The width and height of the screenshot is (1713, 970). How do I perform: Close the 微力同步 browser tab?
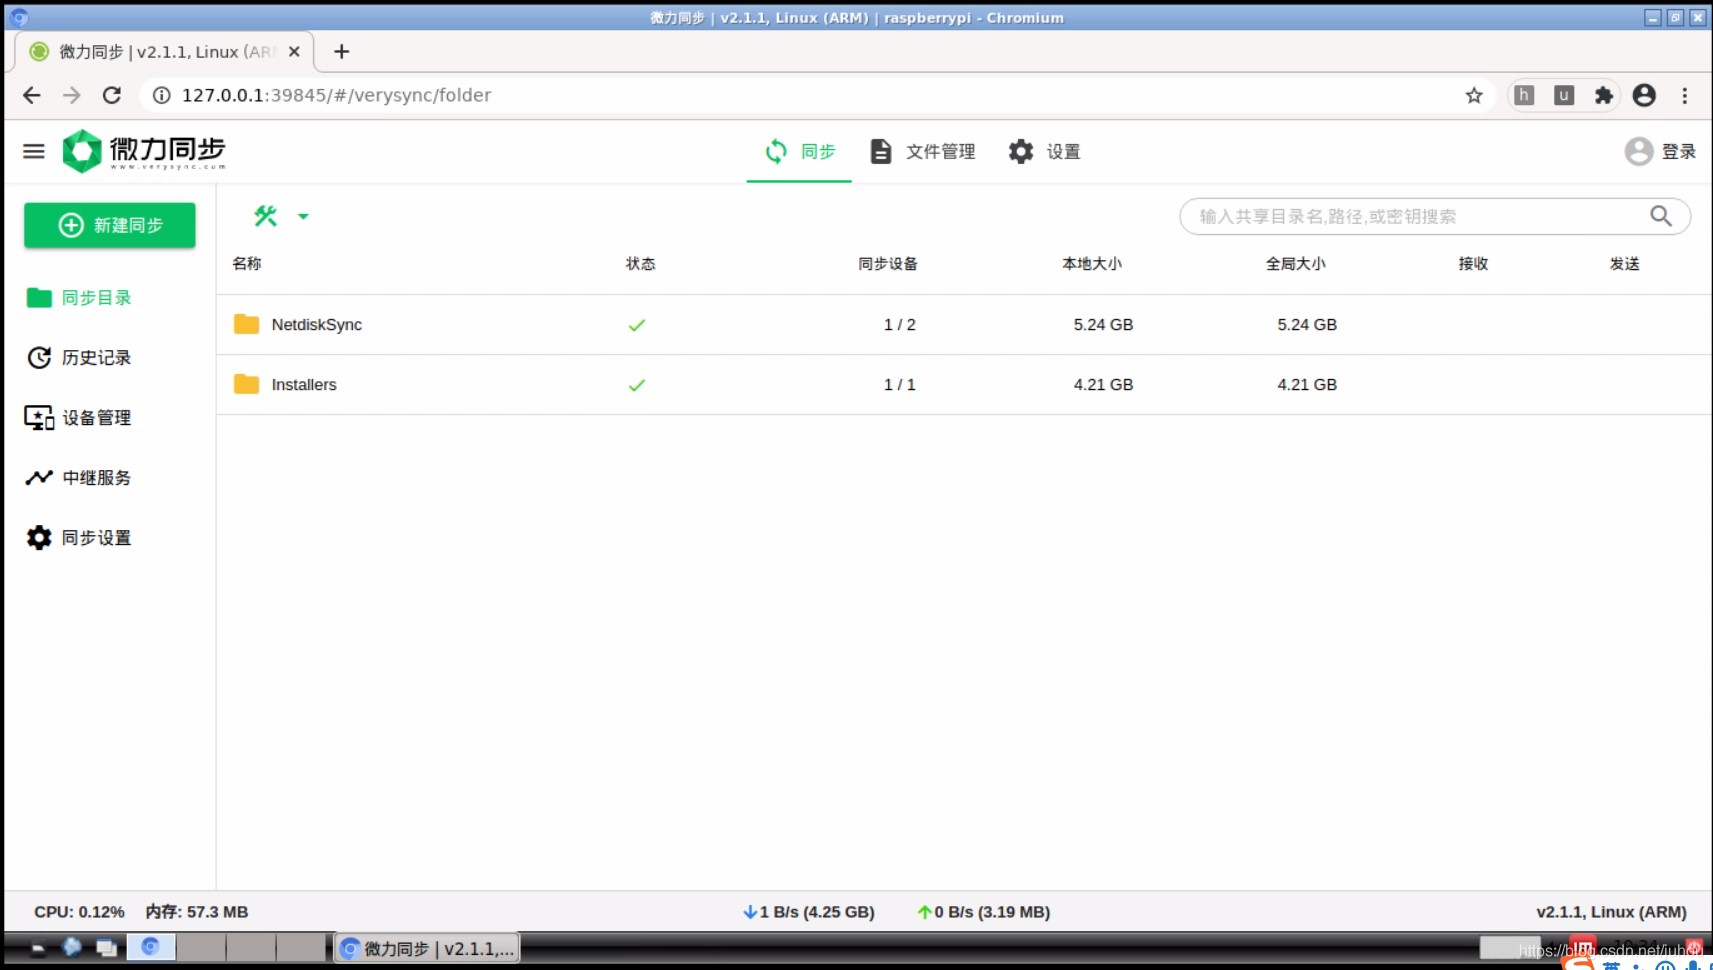tap(294, 51)
